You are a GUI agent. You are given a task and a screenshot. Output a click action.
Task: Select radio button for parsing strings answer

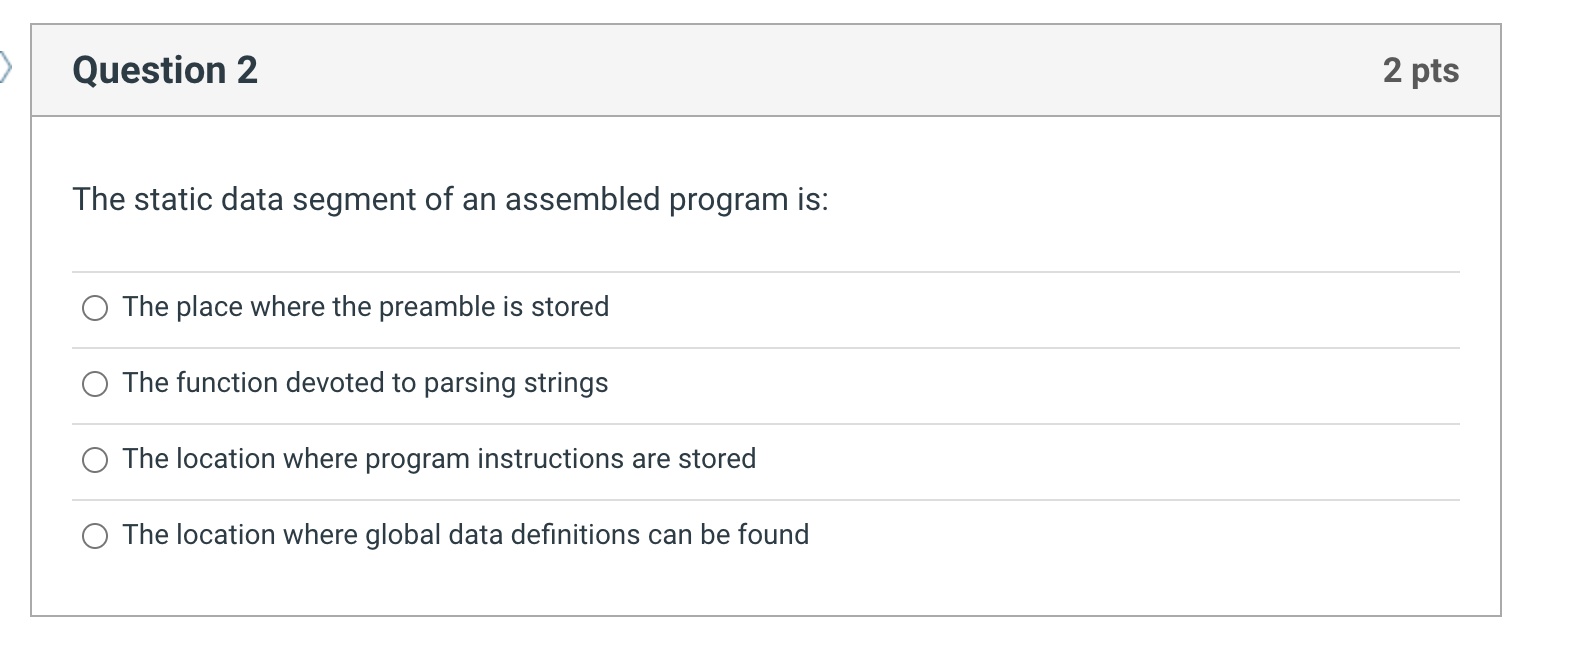coord(94,383)
